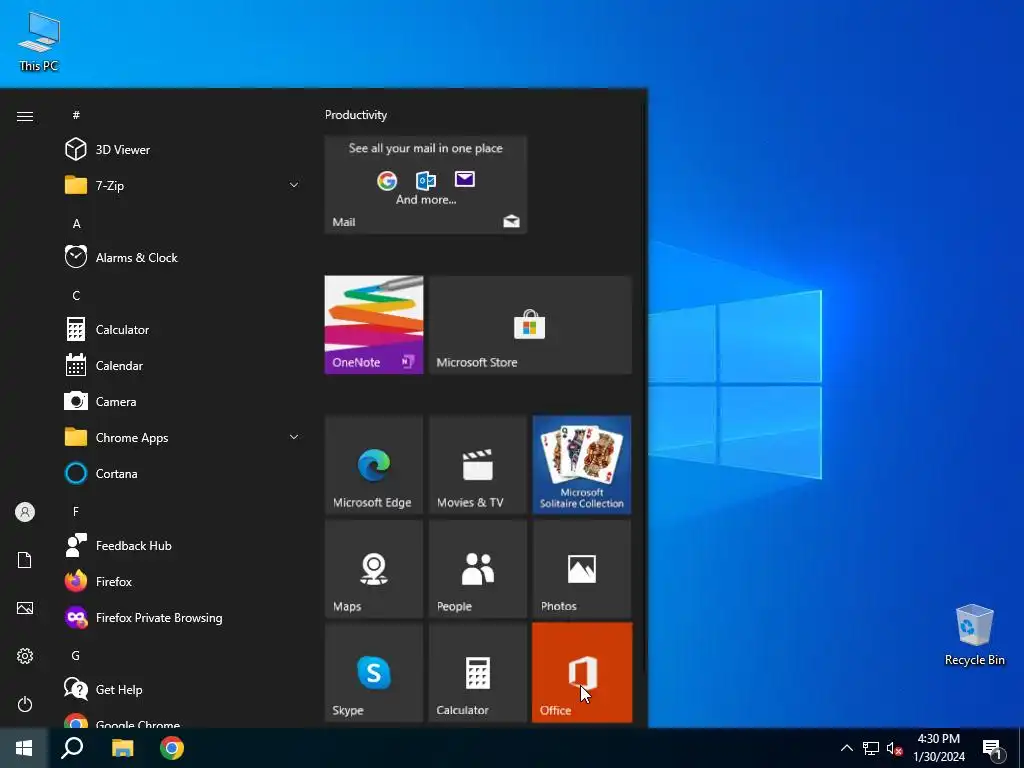Open the clock showing 4:30 PM
This screenshot has height=768, width=1024.
938,748
